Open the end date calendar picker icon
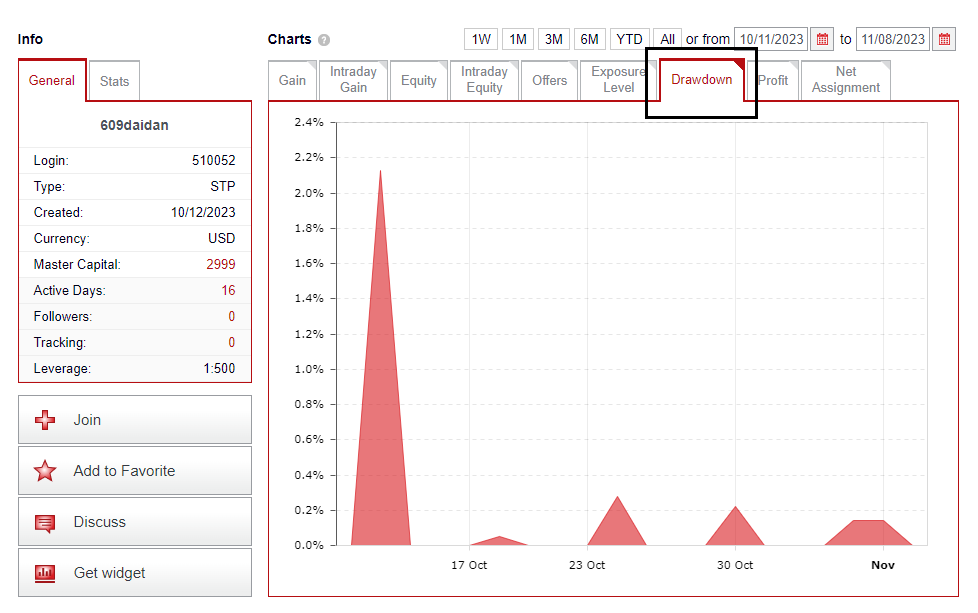Image resolution: width=978 pixels, height=613 pixels. (x=944, y=39)
